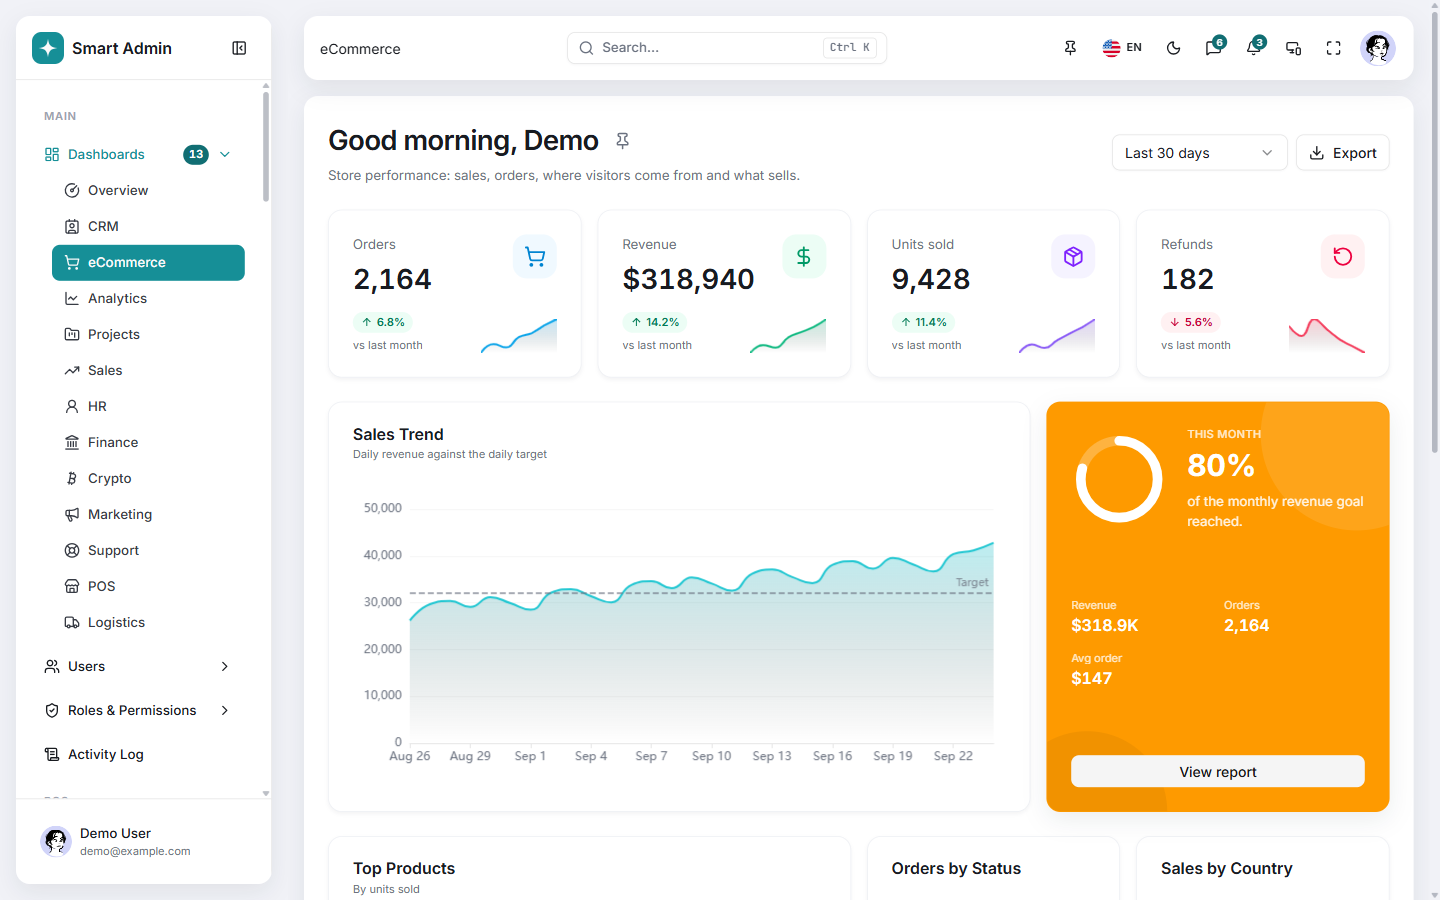
Task: Click the sidebar vertical scrollbar
Action: point(266,147)
